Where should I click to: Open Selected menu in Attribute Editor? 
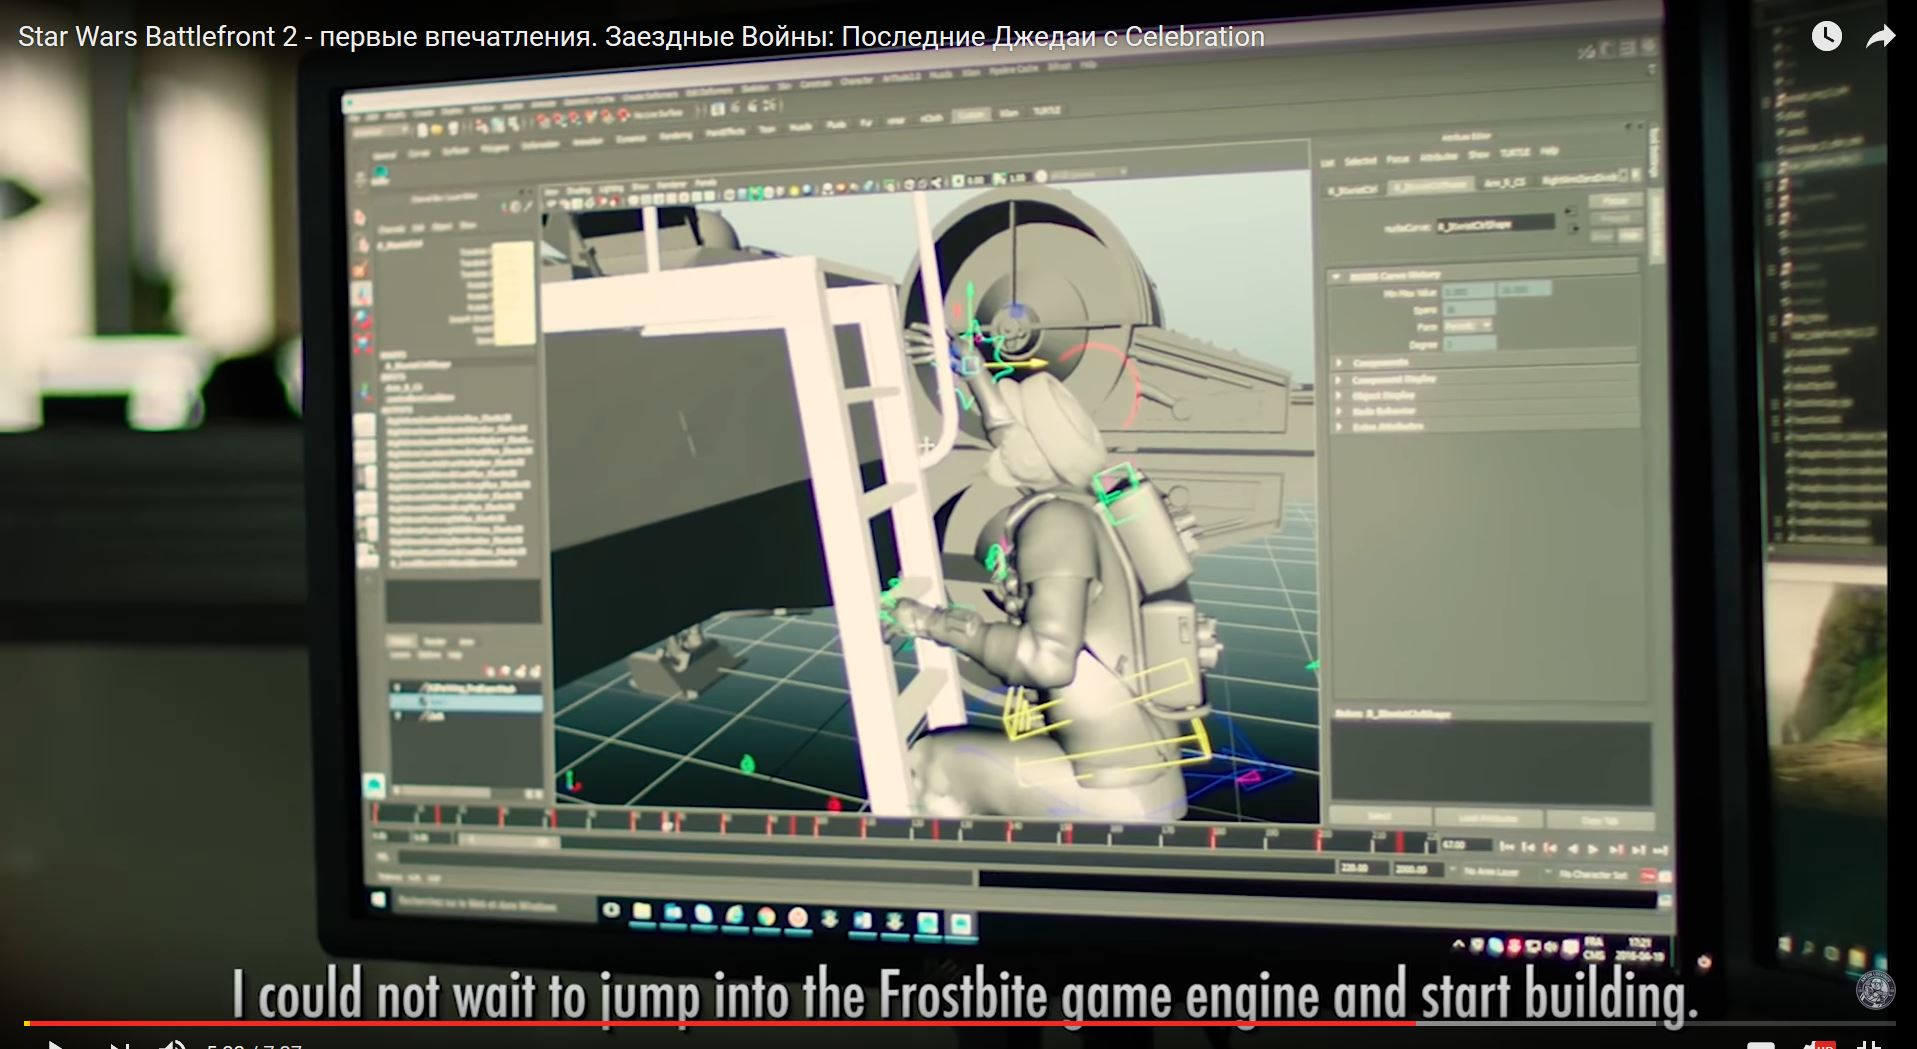[1360, 161]
